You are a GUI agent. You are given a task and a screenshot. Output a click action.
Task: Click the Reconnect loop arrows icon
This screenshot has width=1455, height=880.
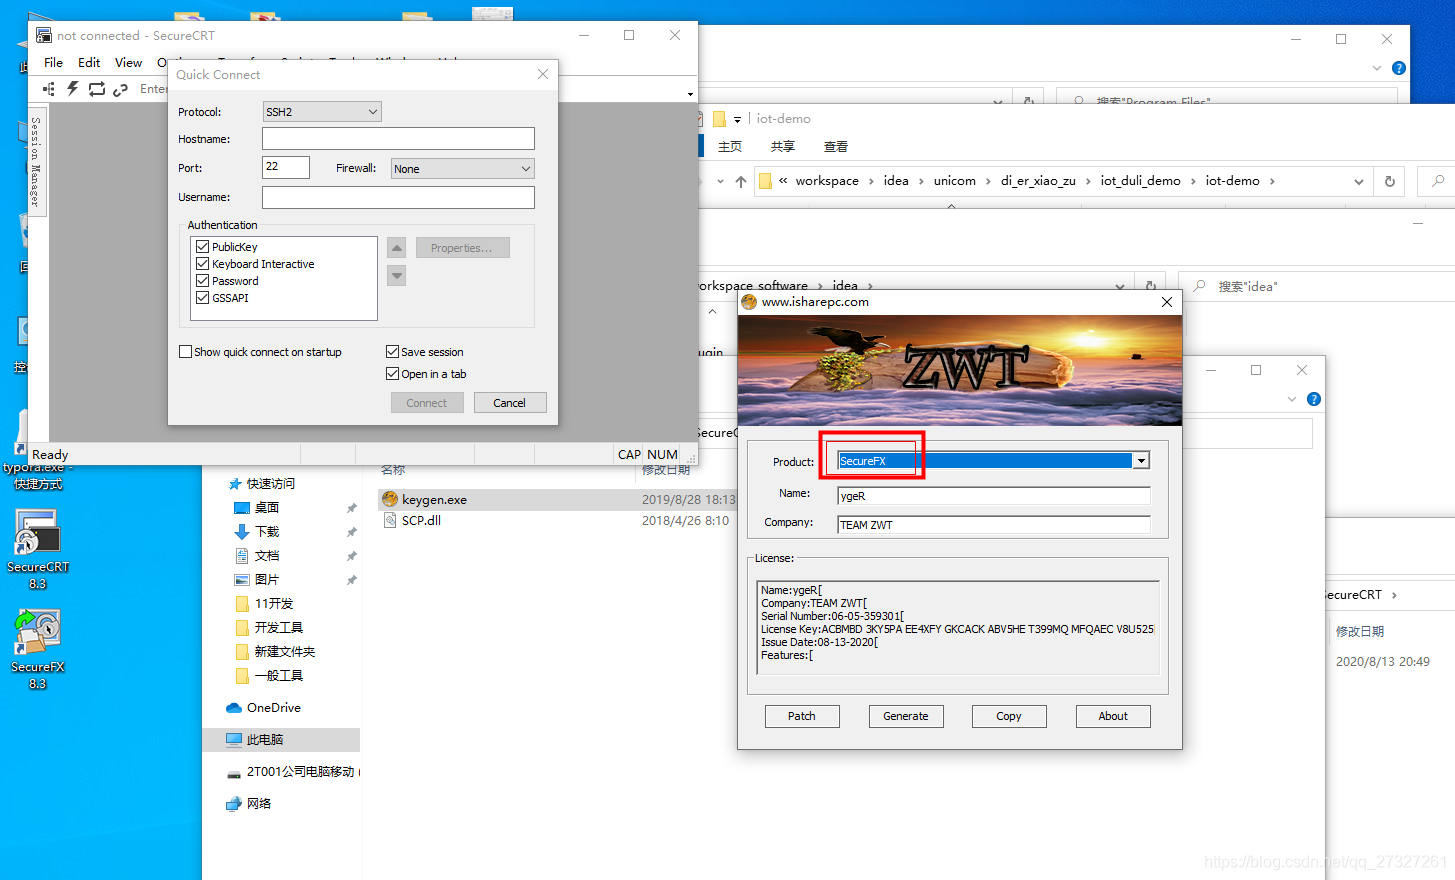(x=97, y=89)
